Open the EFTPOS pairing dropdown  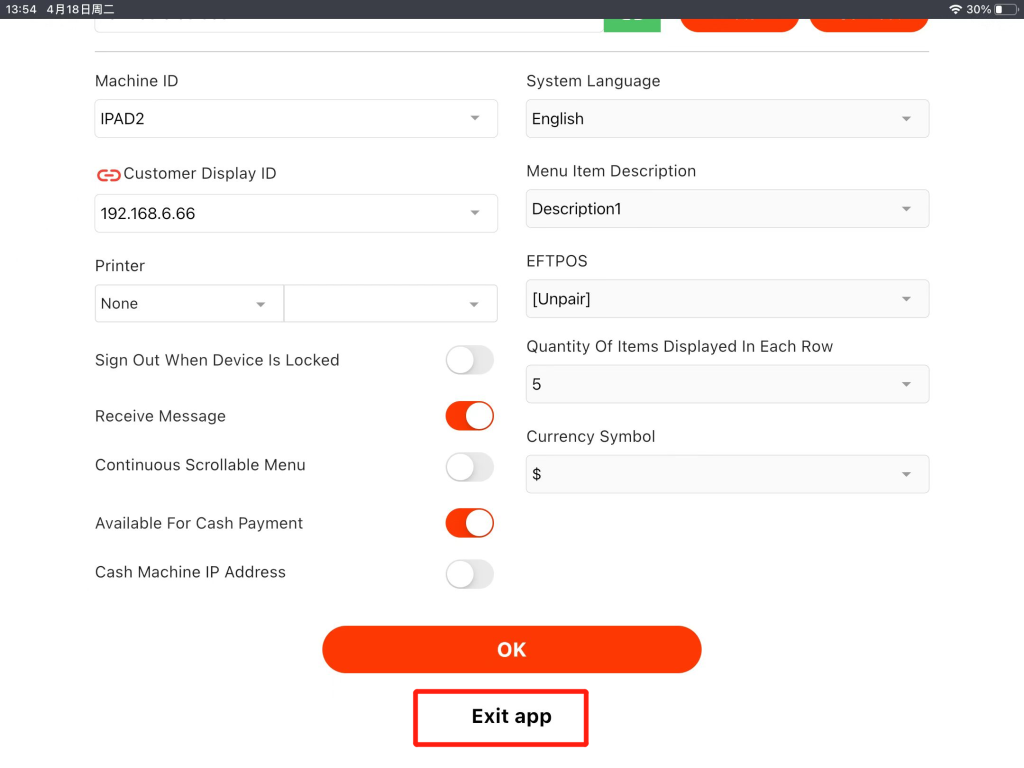pos(727,299)
